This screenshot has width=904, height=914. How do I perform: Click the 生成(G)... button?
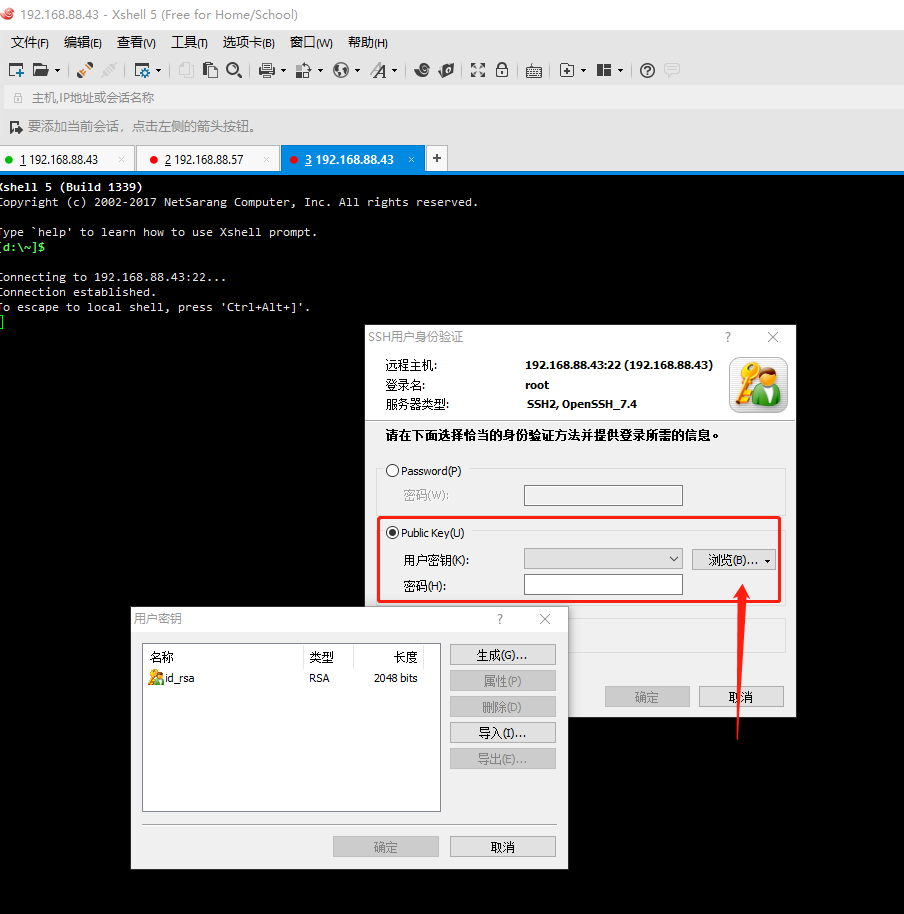(502, 655)
